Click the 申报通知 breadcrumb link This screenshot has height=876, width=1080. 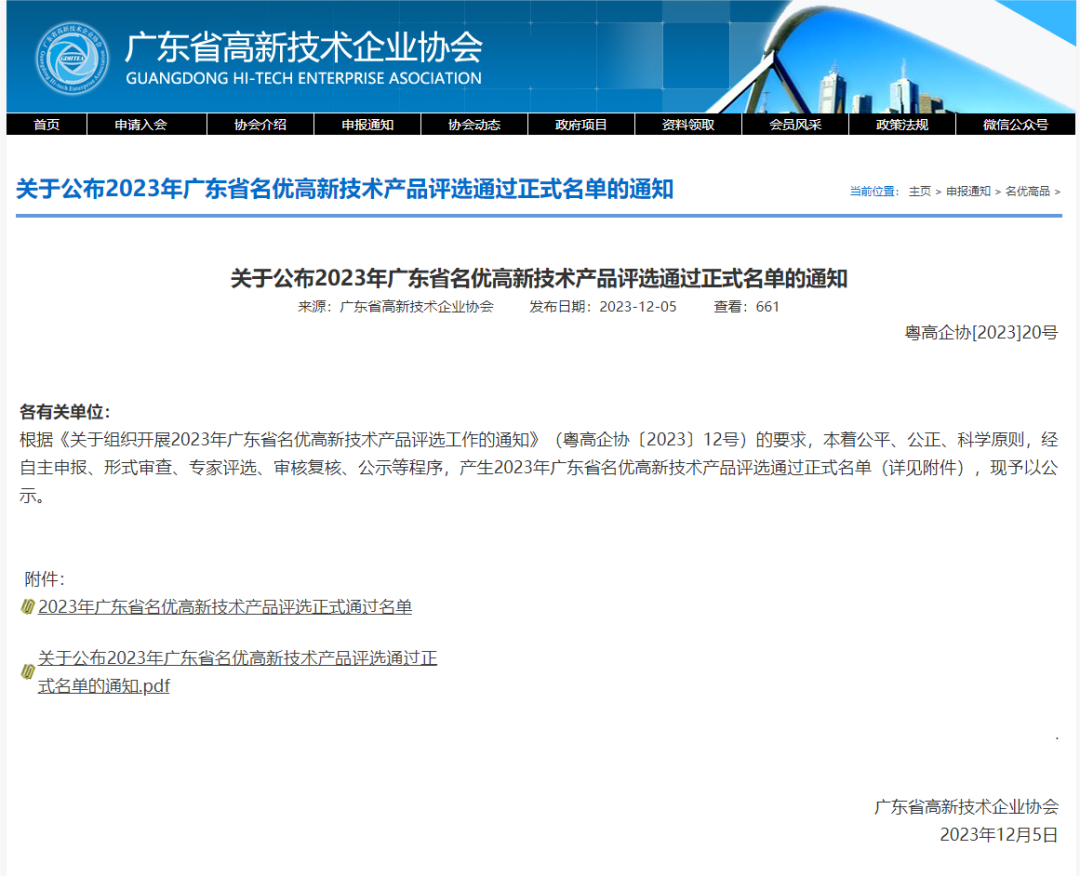coord(968,191)
